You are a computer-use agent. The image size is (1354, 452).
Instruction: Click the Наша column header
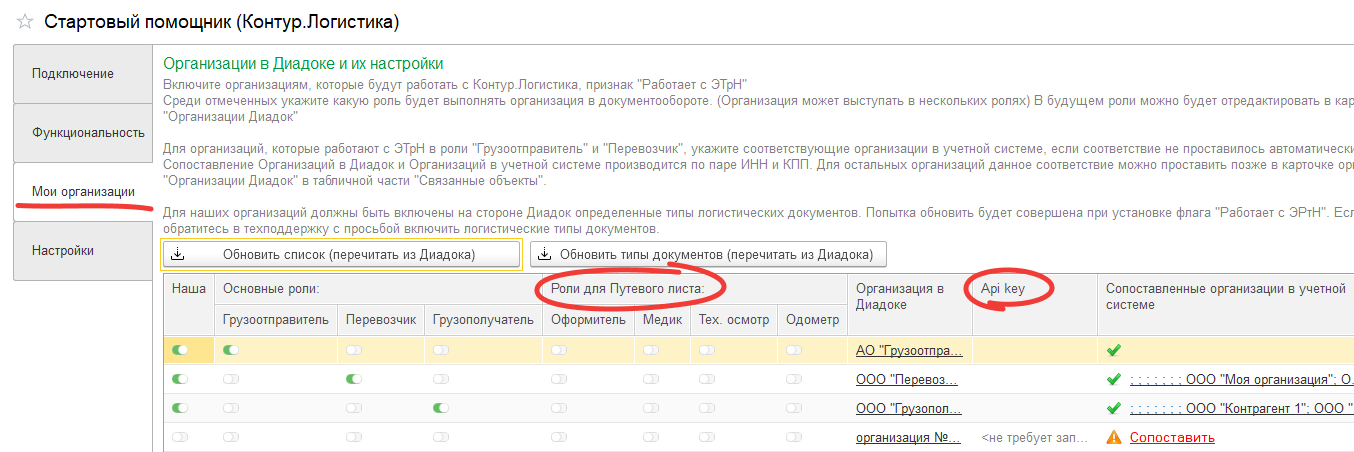click(x=189, y=305)
